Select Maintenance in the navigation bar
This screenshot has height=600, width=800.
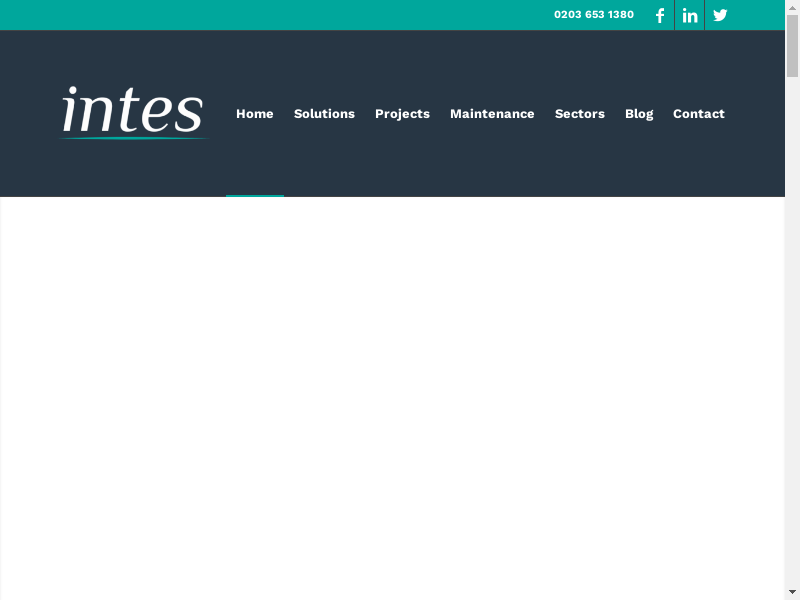tap(492, 114)
